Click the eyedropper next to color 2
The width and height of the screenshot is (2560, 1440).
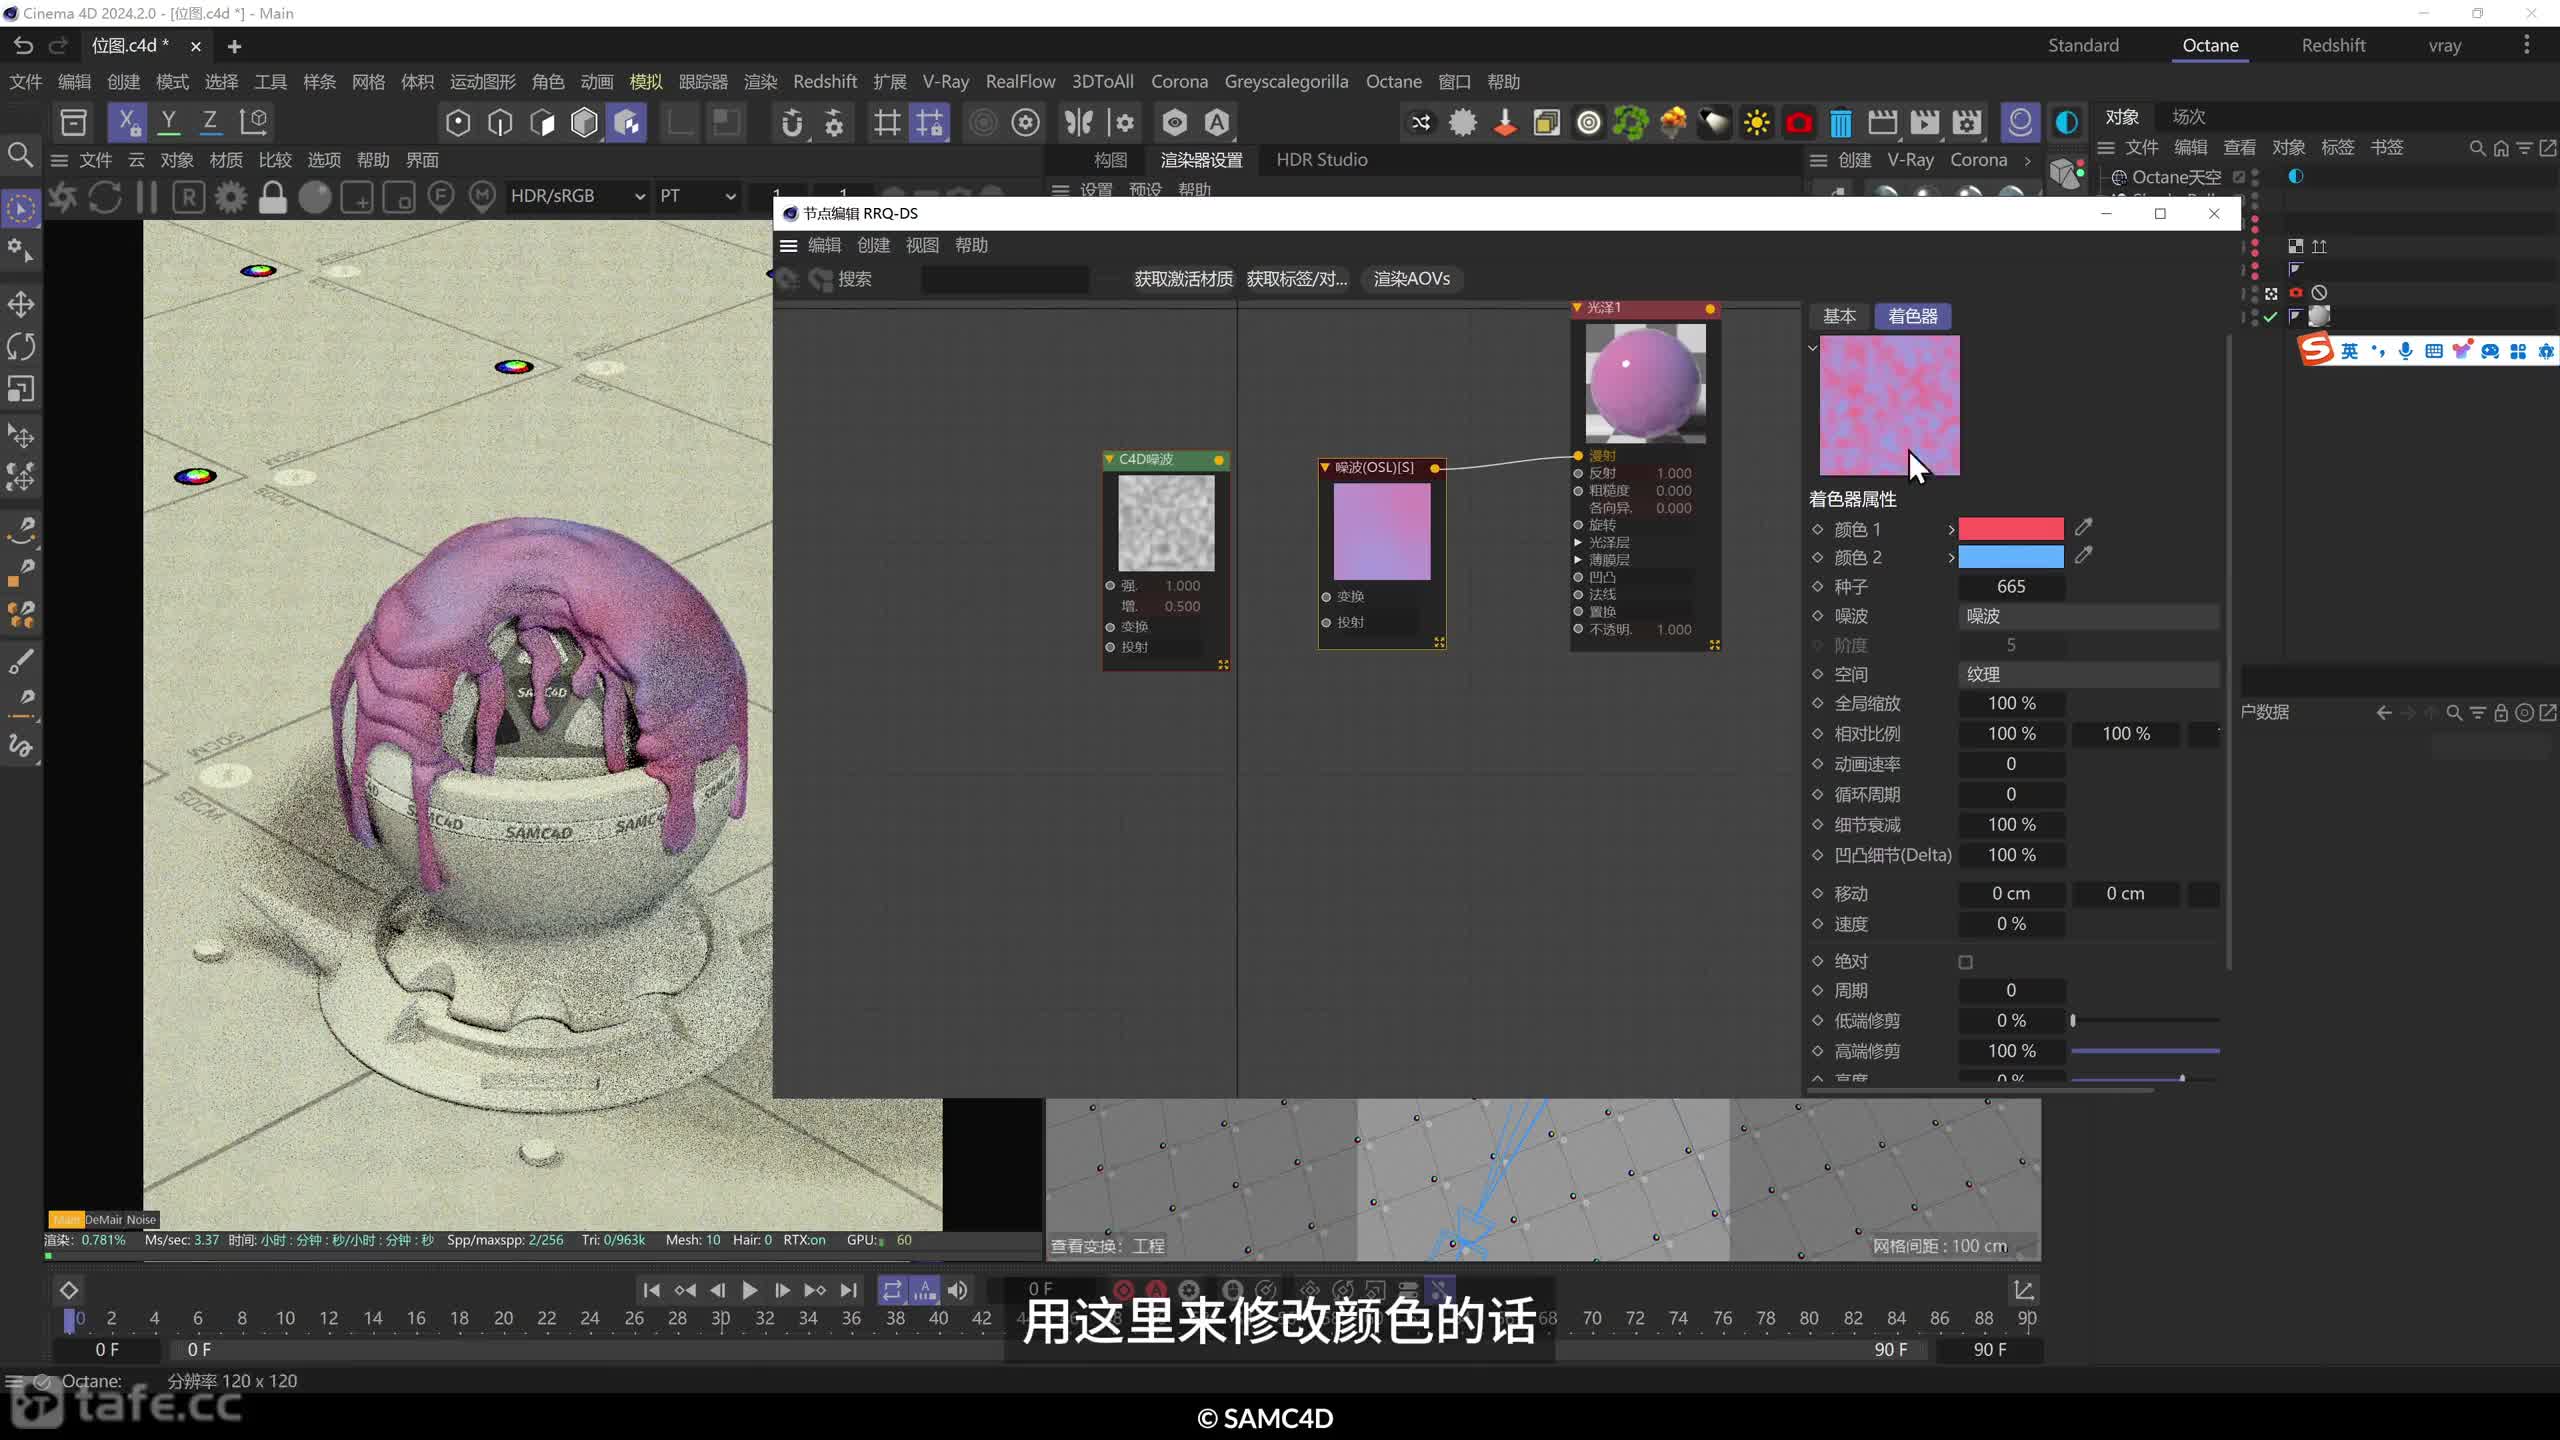tap(2084, 555)
